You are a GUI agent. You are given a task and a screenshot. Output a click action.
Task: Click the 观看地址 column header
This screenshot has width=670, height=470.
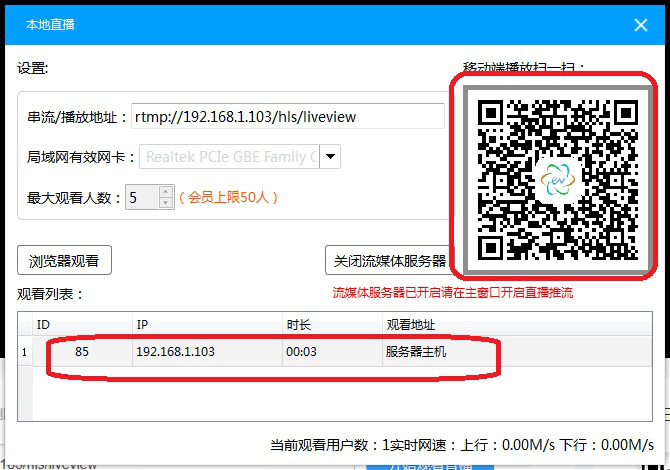[517, 324]
